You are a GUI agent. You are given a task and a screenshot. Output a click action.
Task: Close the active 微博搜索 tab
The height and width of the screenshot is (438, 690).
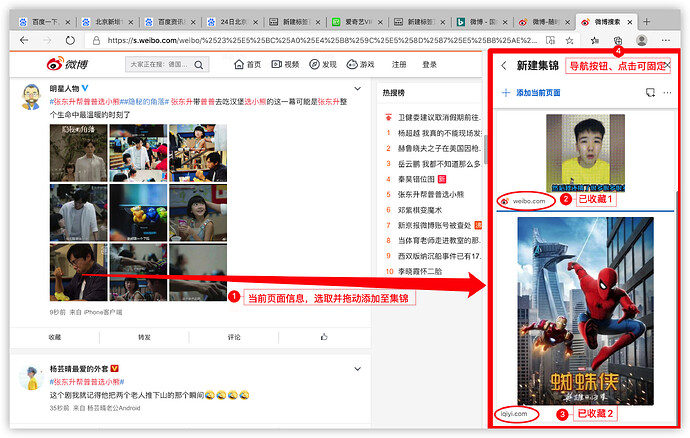coord(630,22)
